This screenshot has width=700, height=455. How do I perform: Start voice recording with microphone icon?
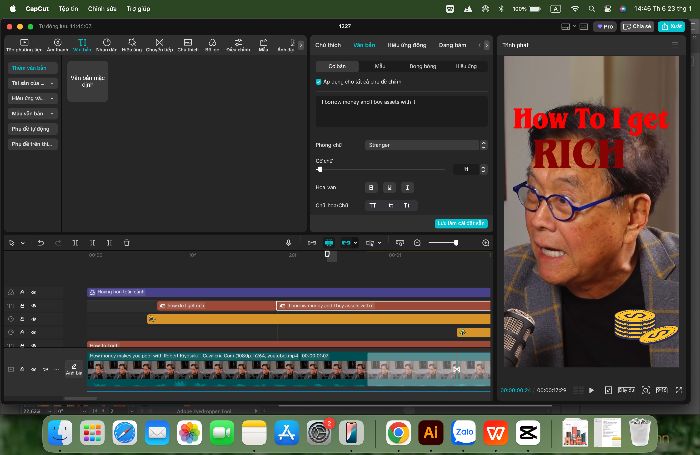(x=288, y=243)
